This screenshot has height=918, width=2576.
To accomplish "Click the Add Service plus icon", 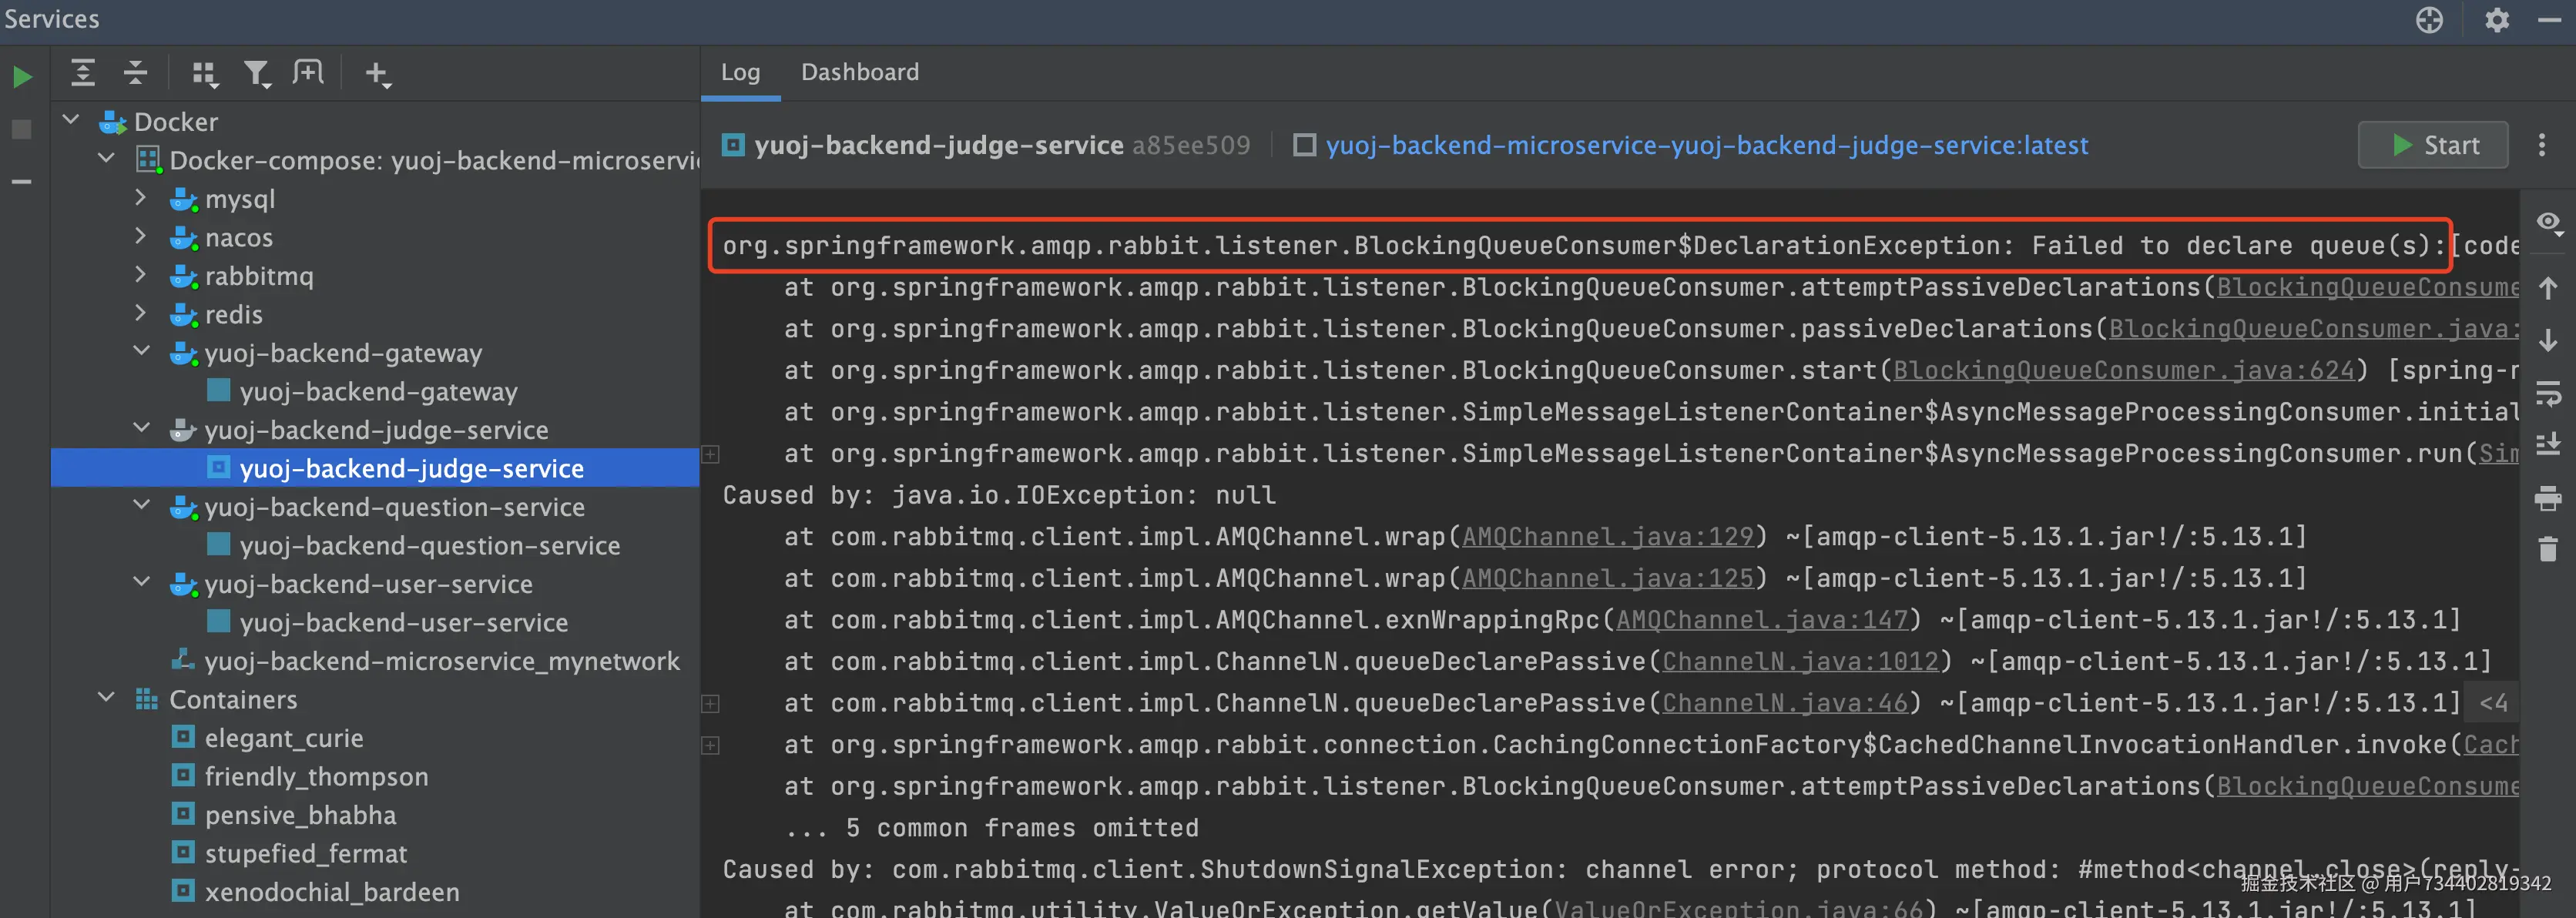I will pos(377,74).
